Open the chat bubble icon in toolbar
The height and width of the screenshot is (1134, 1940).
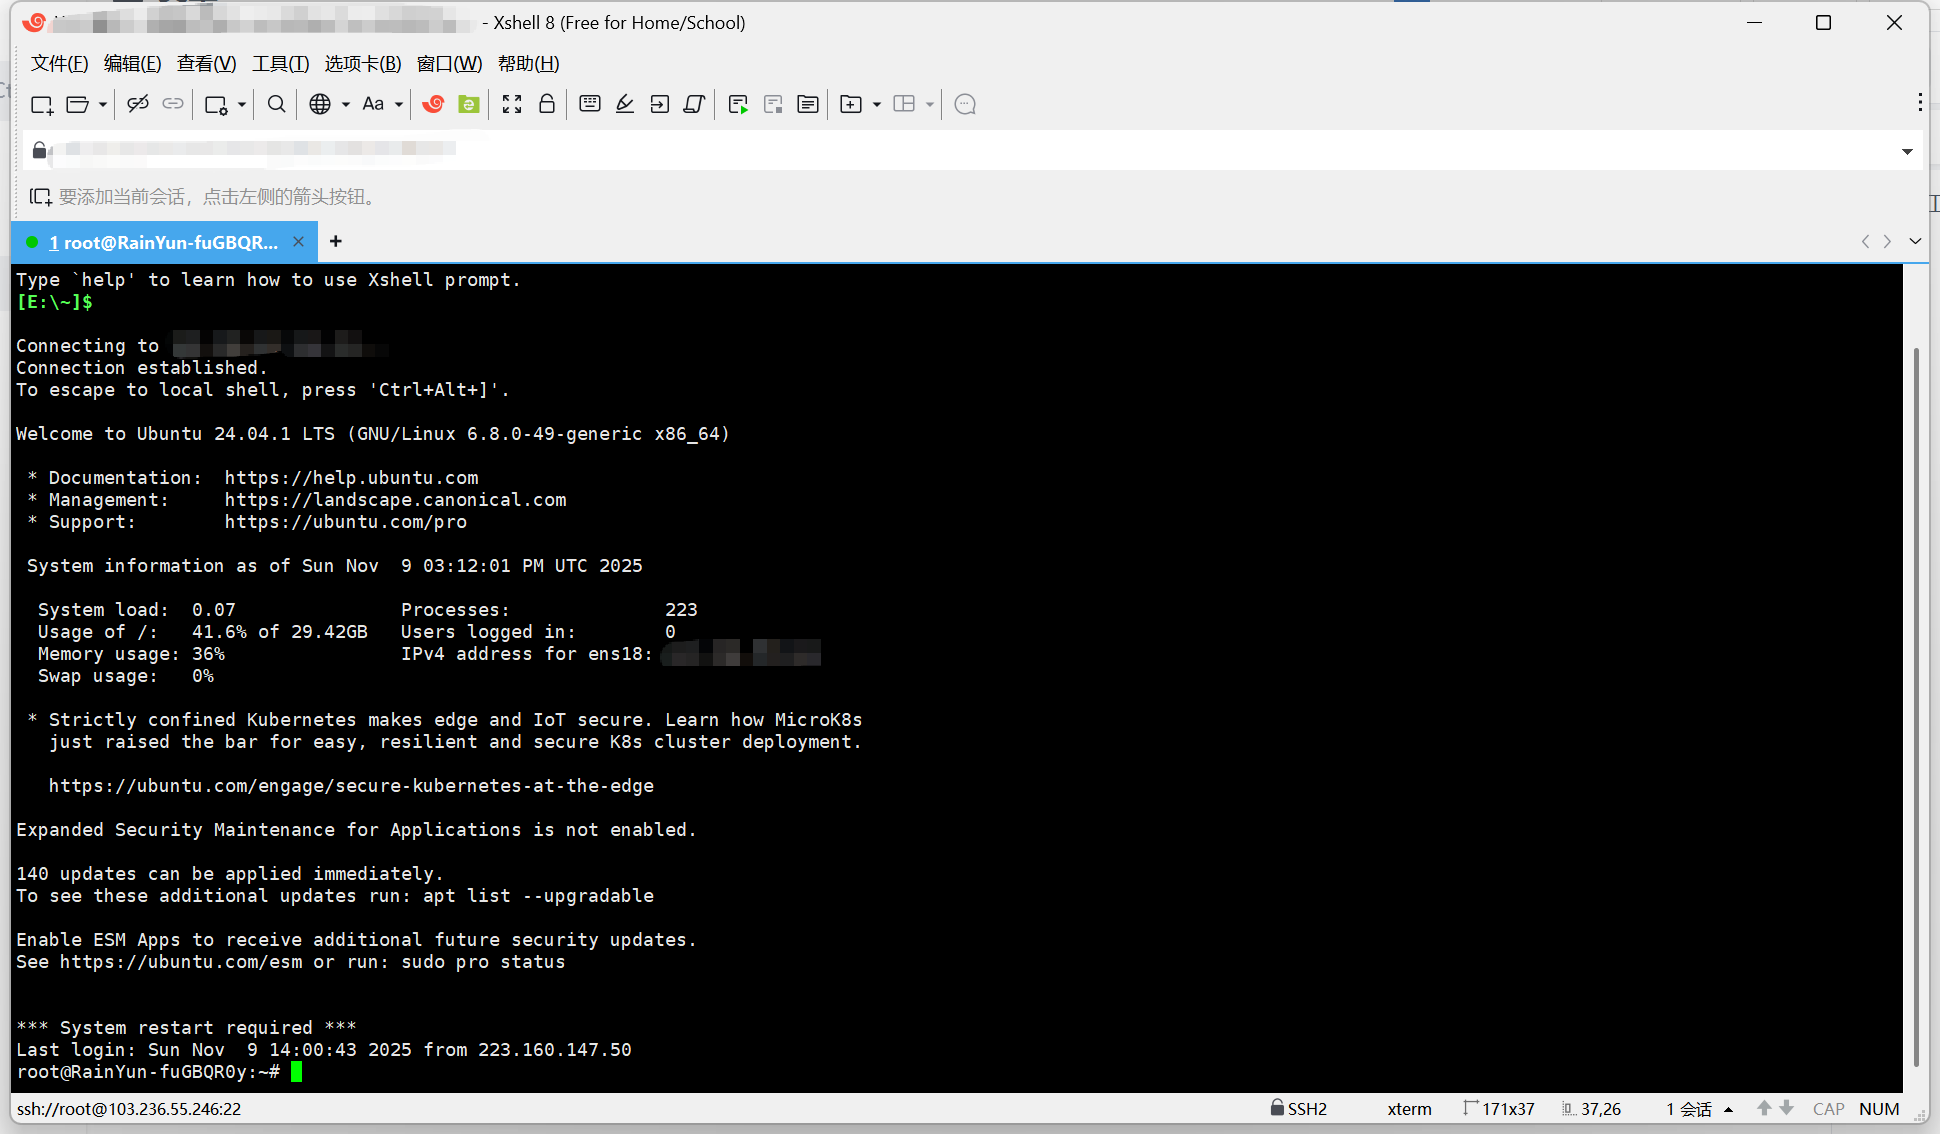(965, 104)
